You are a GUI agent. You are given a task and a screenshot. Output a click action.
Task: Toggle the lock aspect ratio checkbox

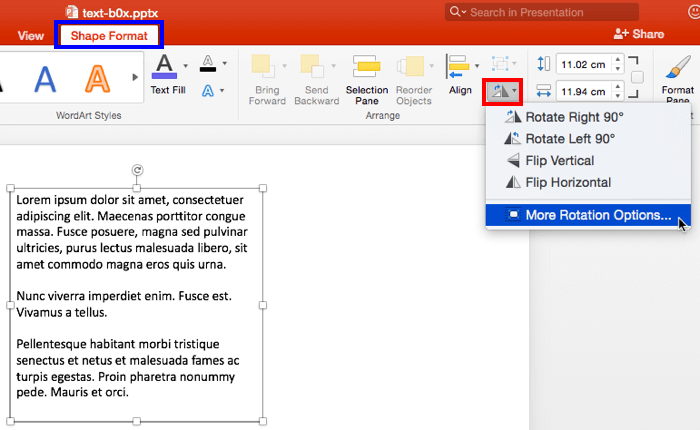click(637, 77)
